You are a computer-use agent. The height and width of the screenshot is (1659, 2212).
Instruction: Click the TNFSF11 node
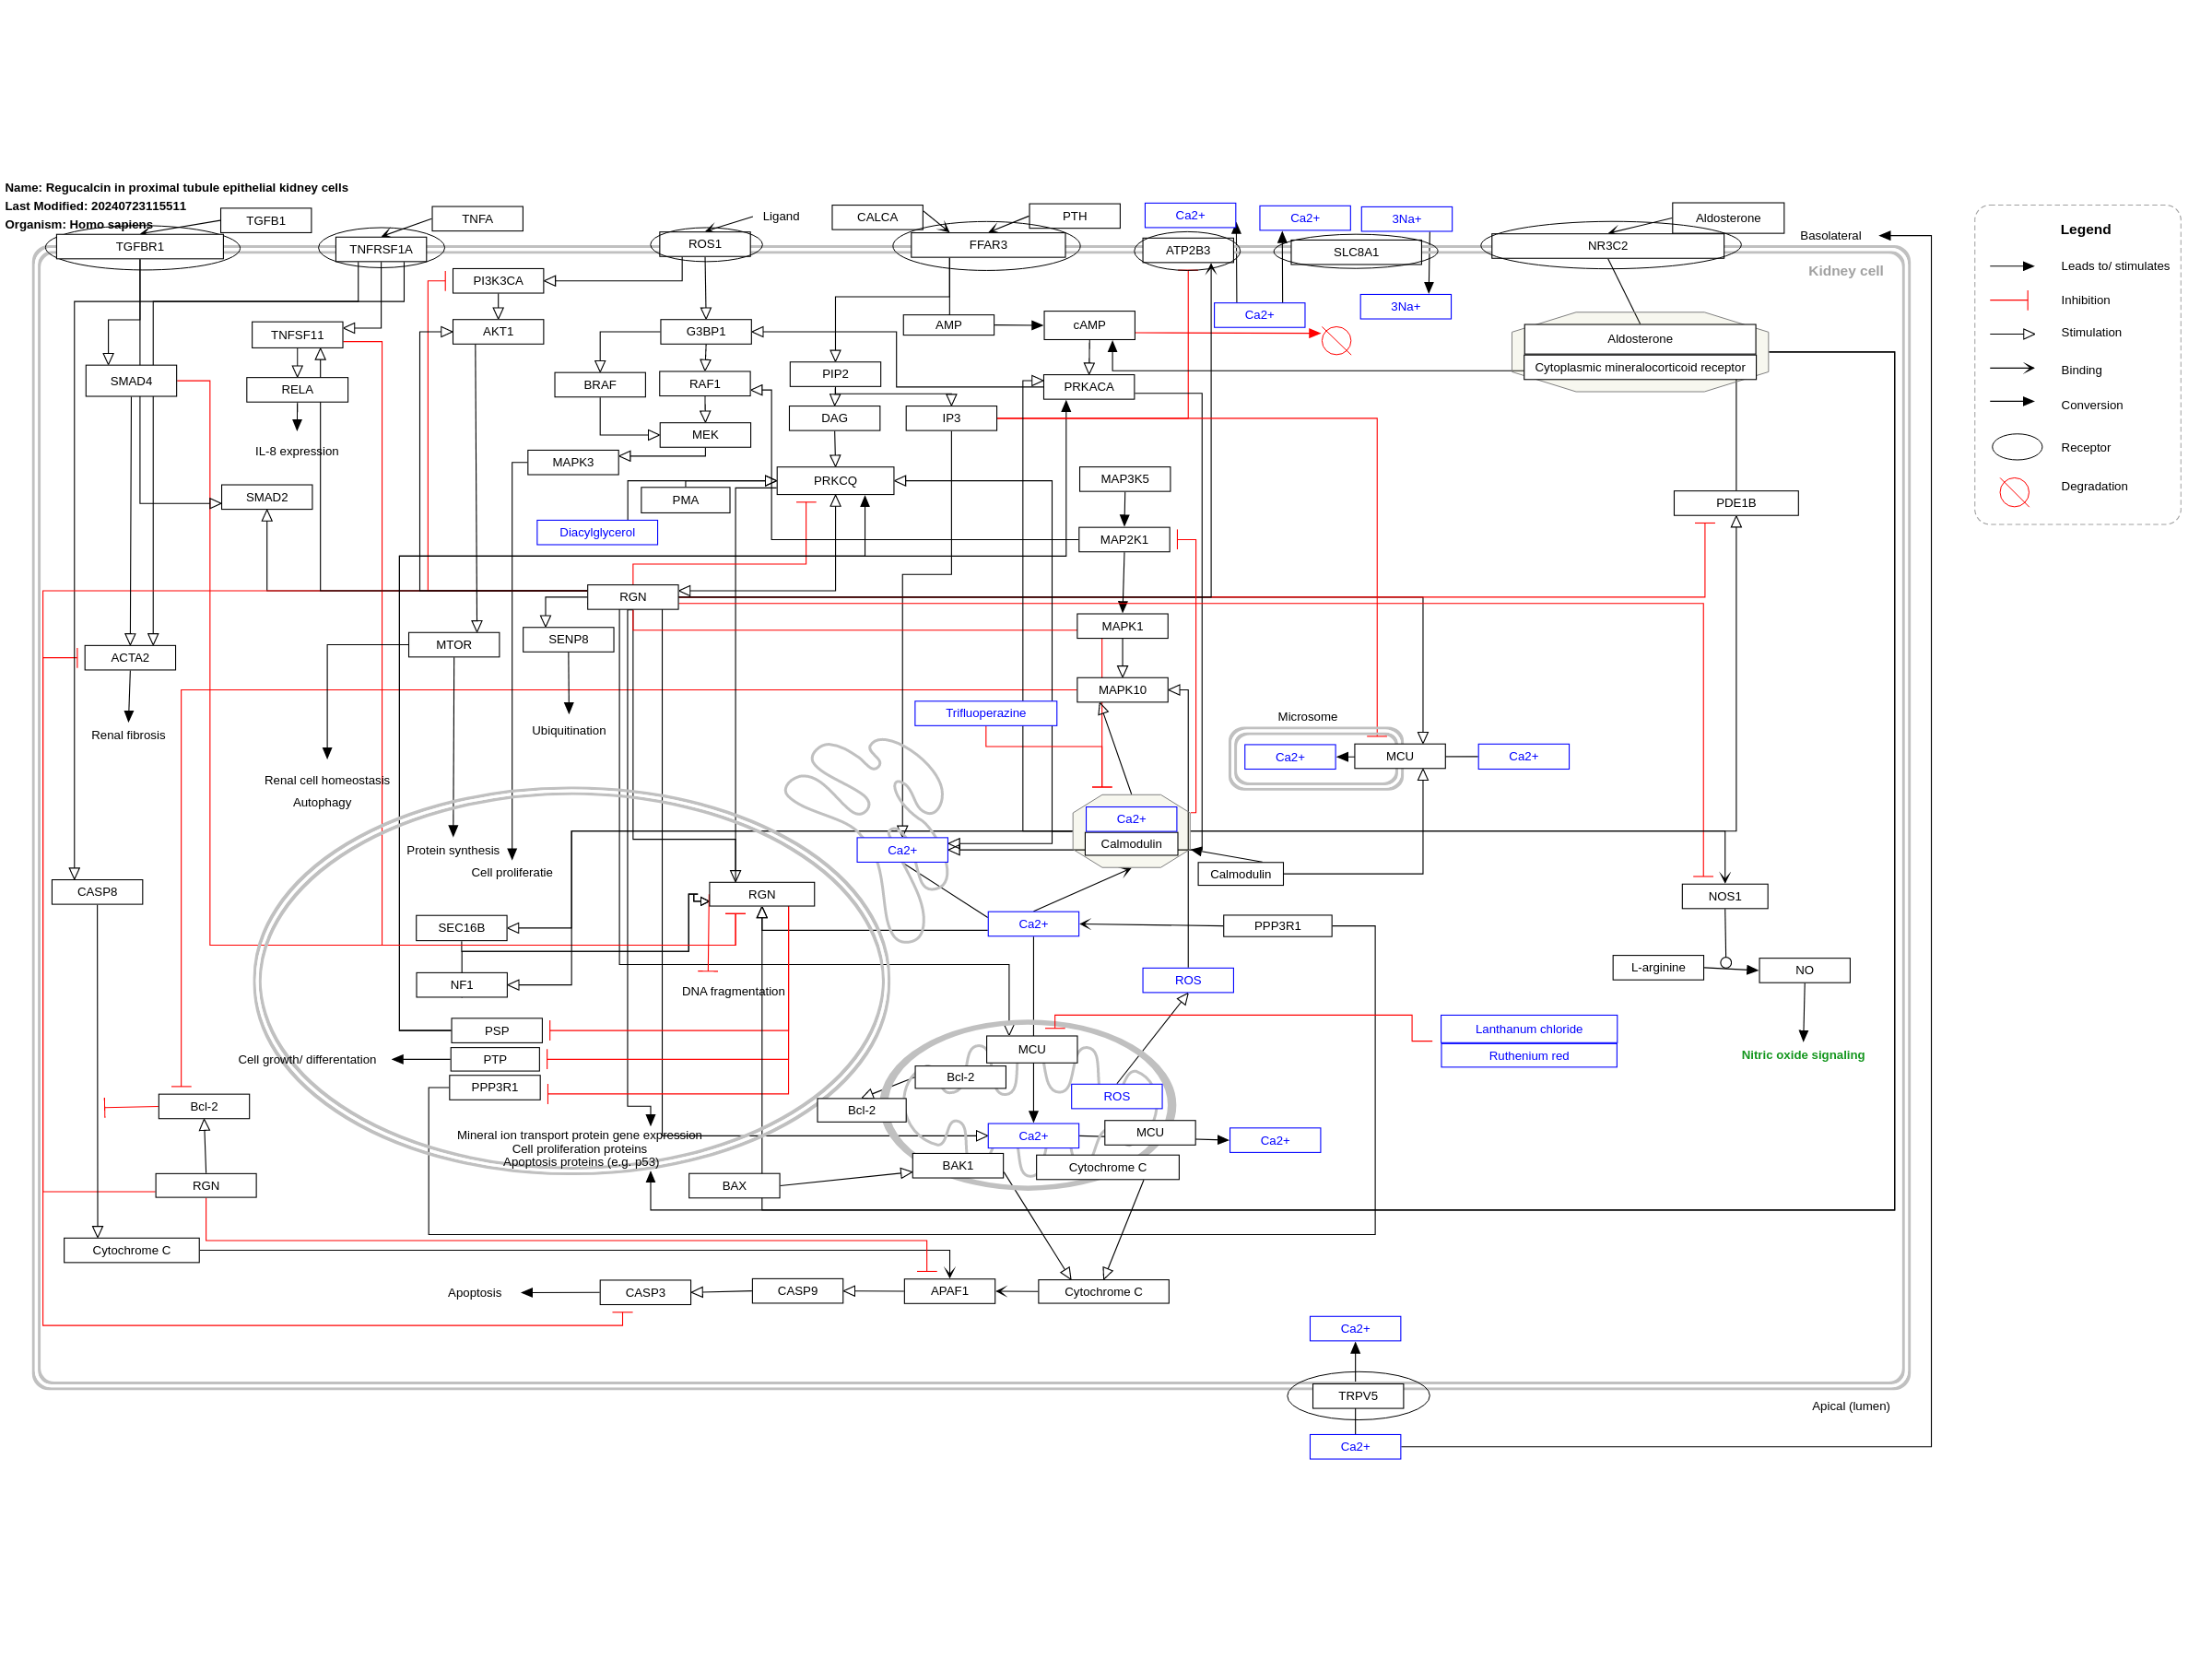coord(298,335)
